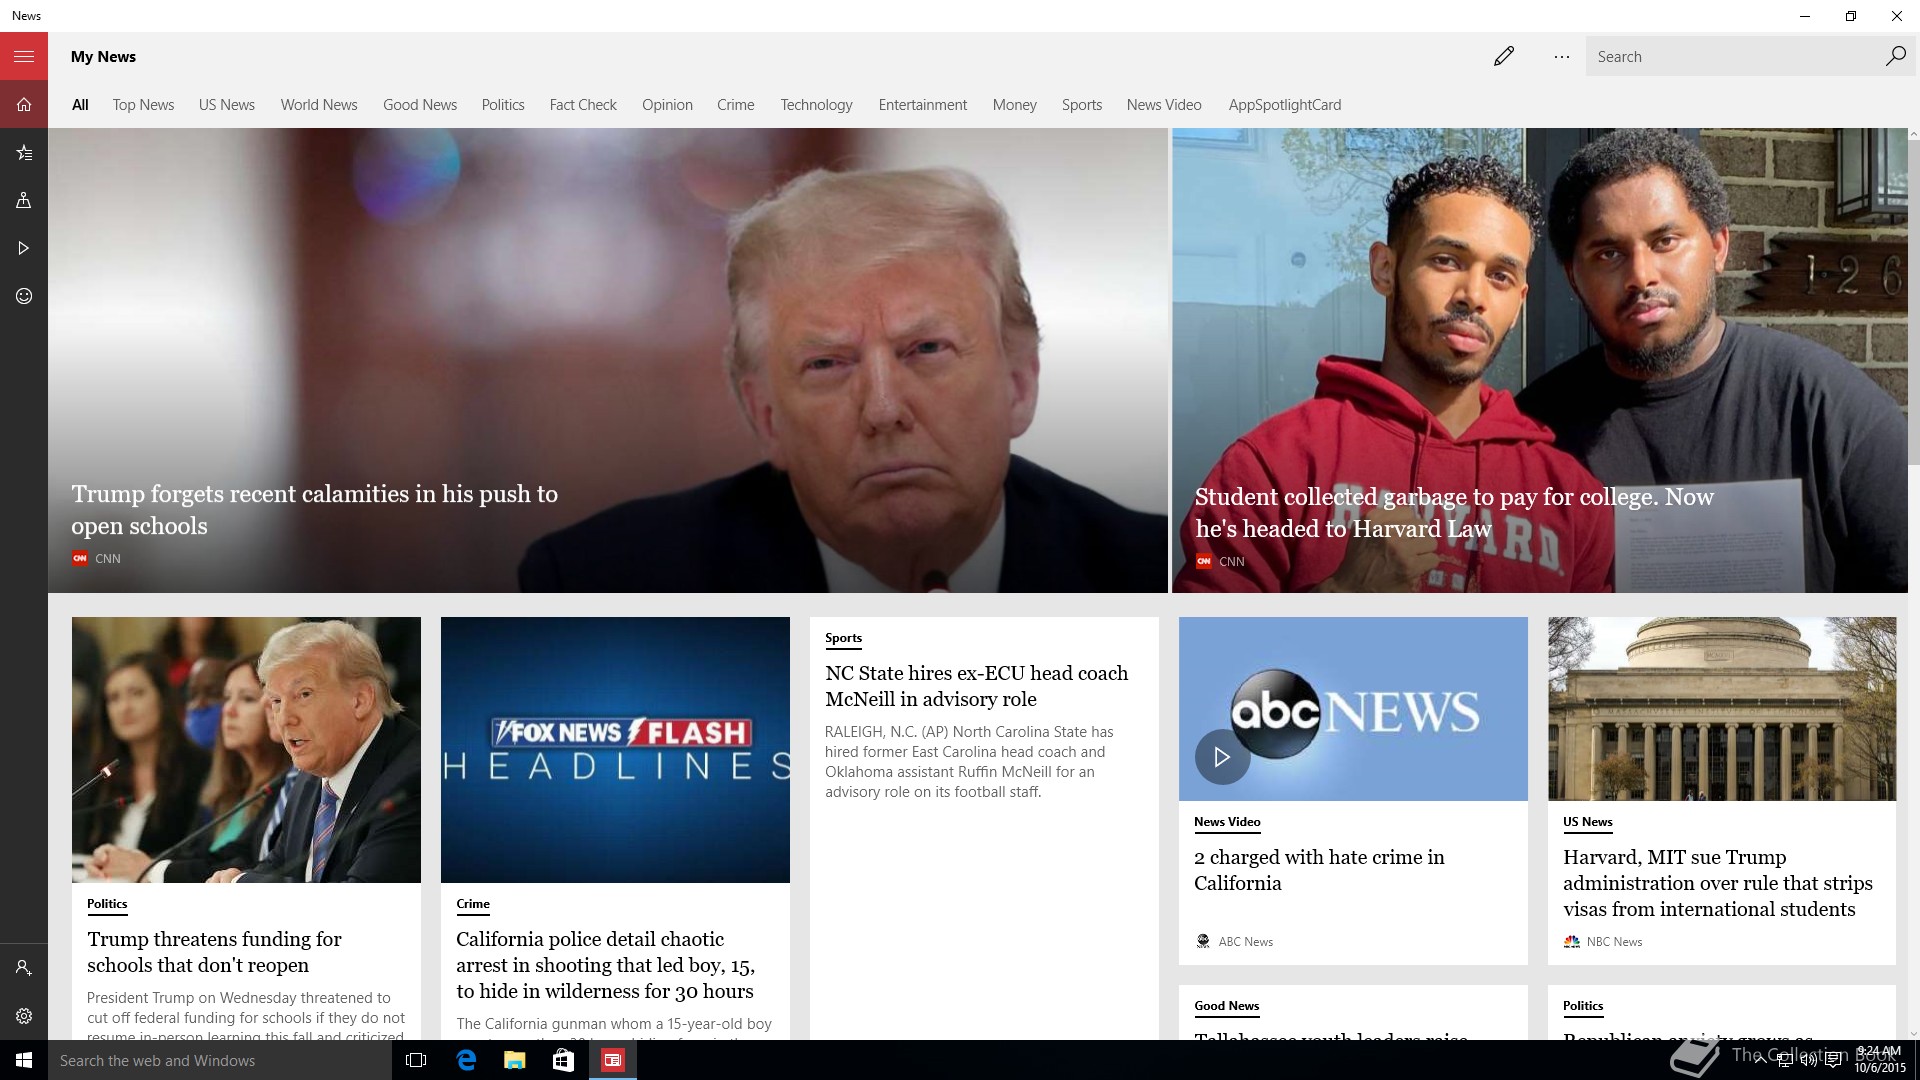Open the hamburger navigation menu
1920x1080 pixels.
point(24,56)
